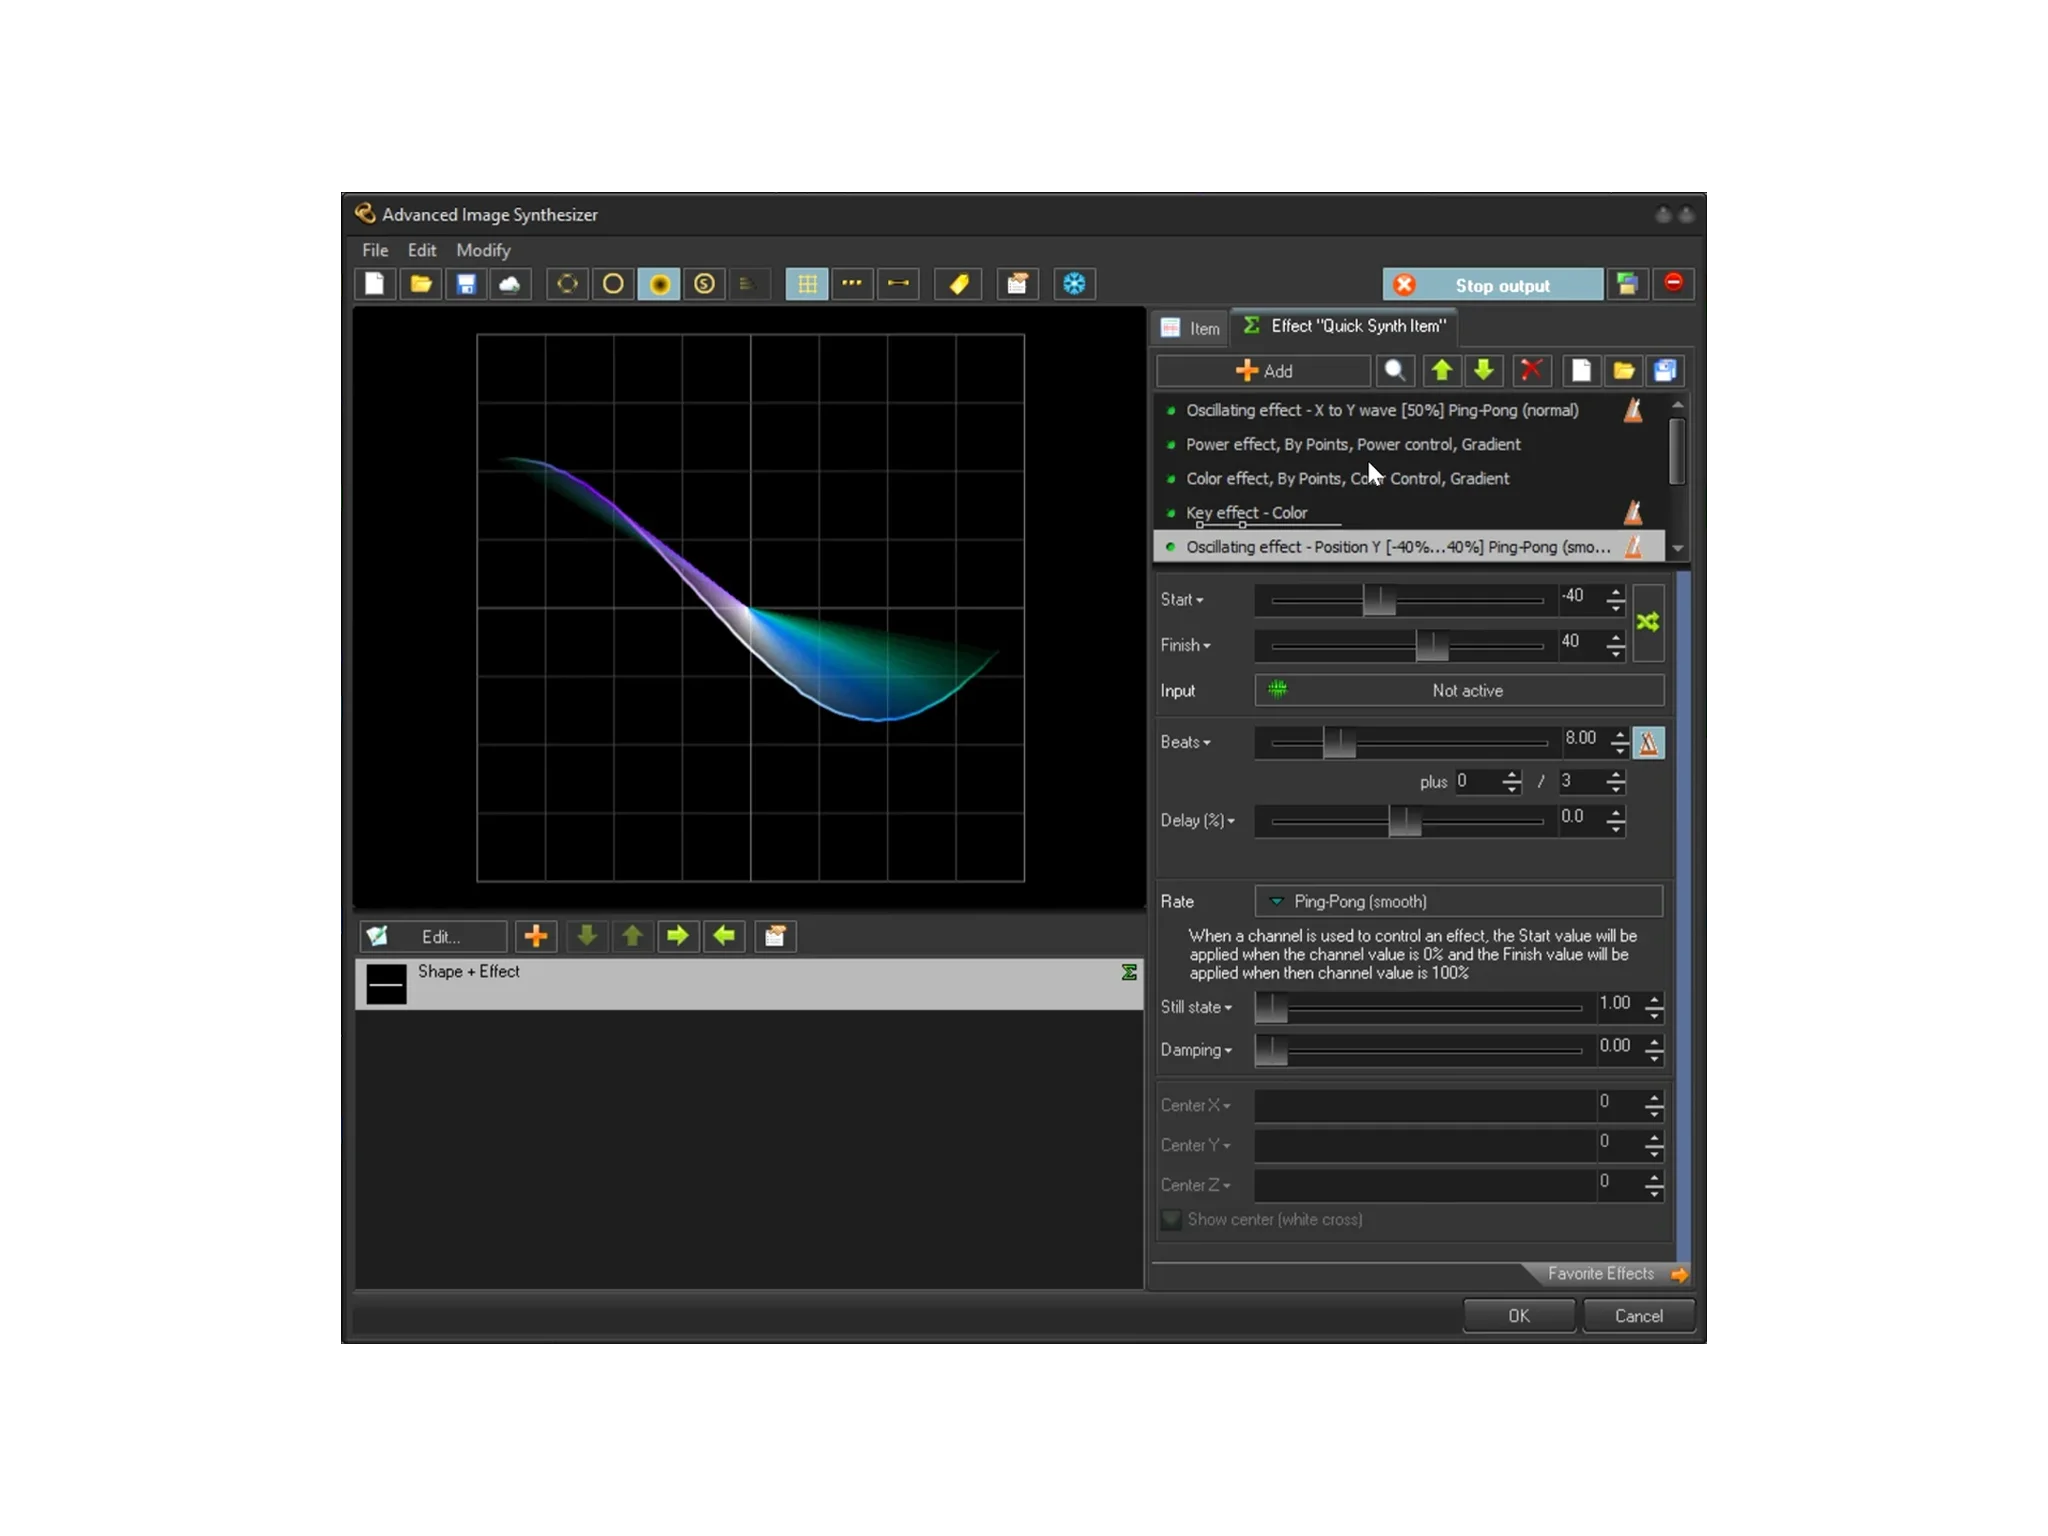Click the snowflake freeze icon in toolbar
The image size is (2048, 1536).
(x=1074, y=285)
